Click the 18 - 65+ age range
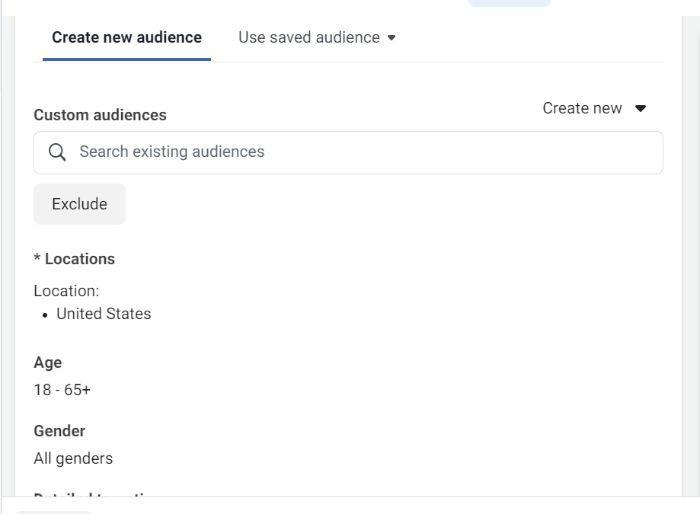The width and height of the screenshot is (700, 514). click(61, 390)
